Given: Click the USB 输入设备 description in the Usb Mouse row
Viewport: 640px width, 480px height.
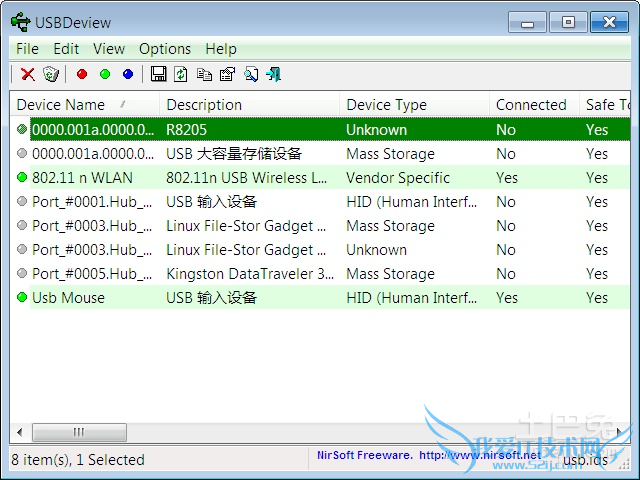Looking at the screenshot, I should click(x=211, y=298).
